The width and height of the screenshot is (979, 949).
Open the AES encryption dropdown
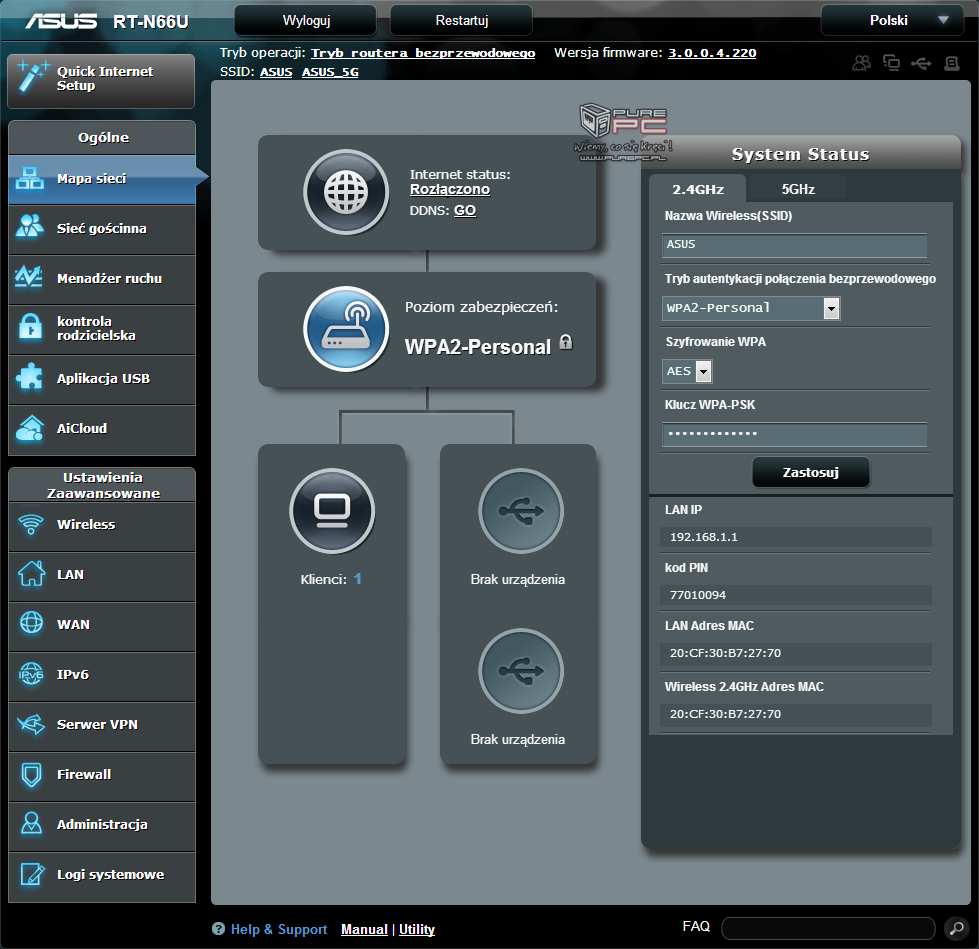pos(687,371)
